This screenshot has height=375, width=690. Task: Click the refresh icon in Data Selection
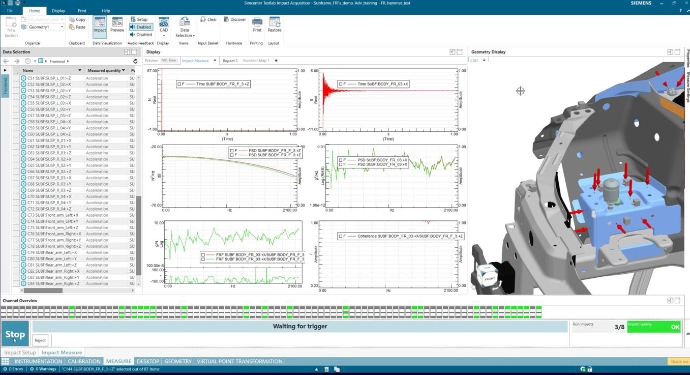pyautogui.click(x=135, y=61)
